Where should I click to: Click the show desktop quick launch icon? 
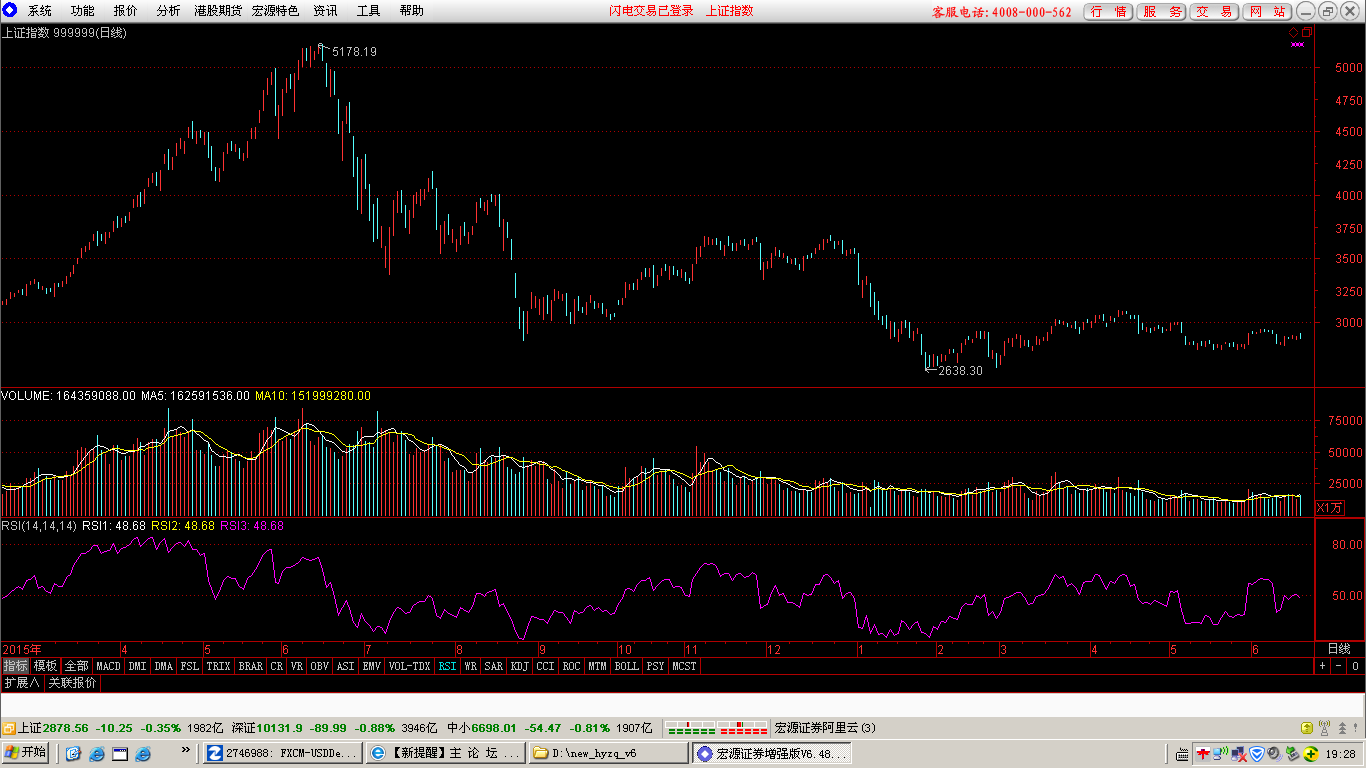73,753
